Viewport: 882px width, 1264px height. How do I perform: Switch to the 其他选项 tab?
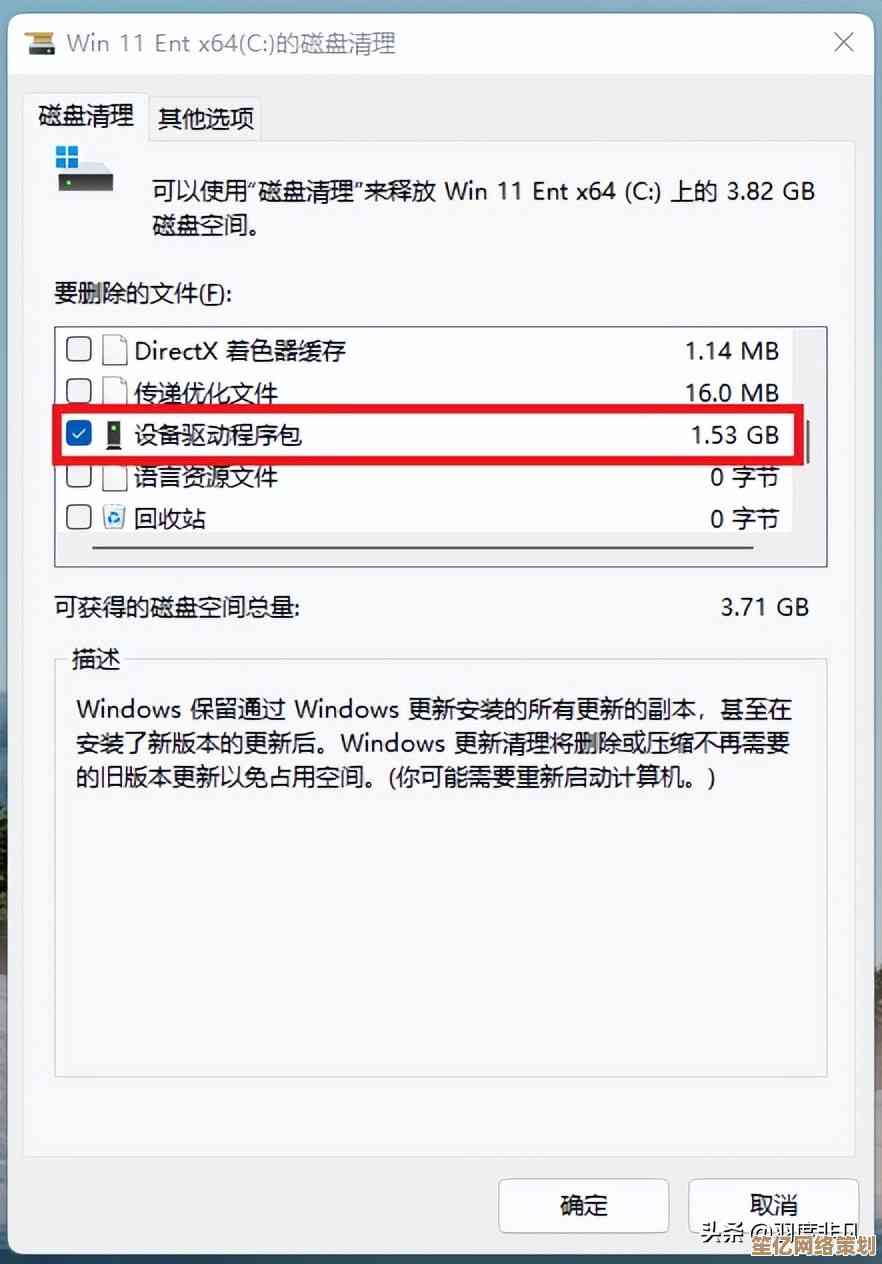206,118
